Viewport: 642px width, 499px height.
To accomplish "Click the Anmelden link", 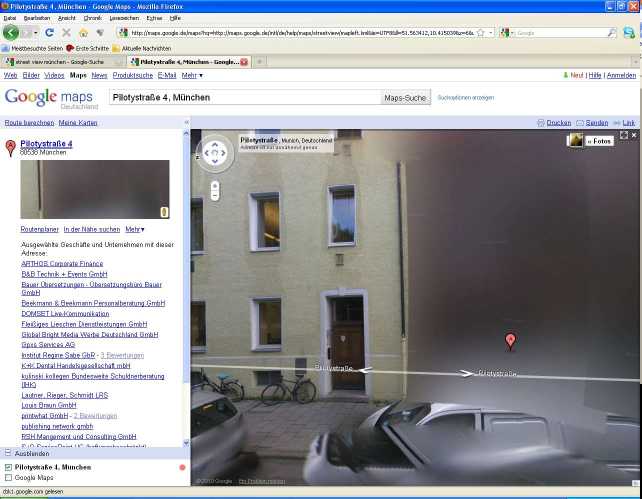I will tap(621, 75).
